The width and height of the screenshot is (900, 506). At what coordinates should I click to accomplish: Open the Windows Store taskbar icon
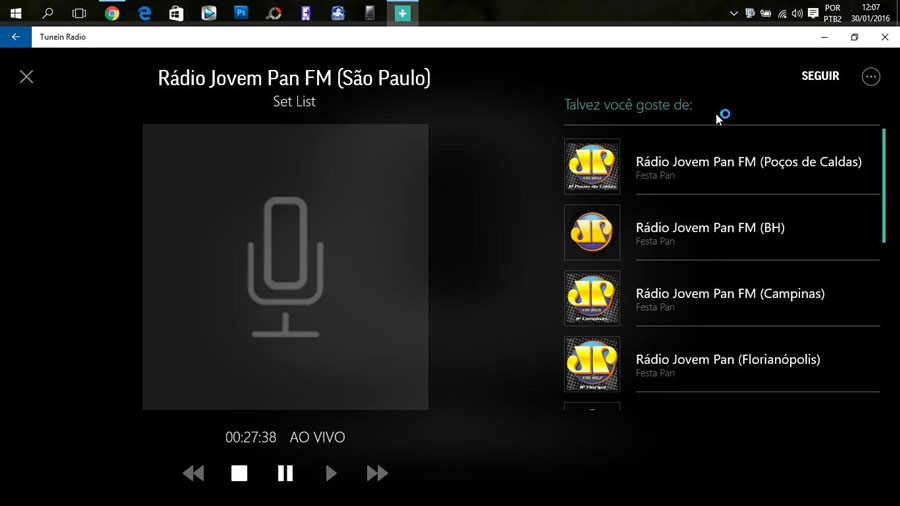(176, 13)
